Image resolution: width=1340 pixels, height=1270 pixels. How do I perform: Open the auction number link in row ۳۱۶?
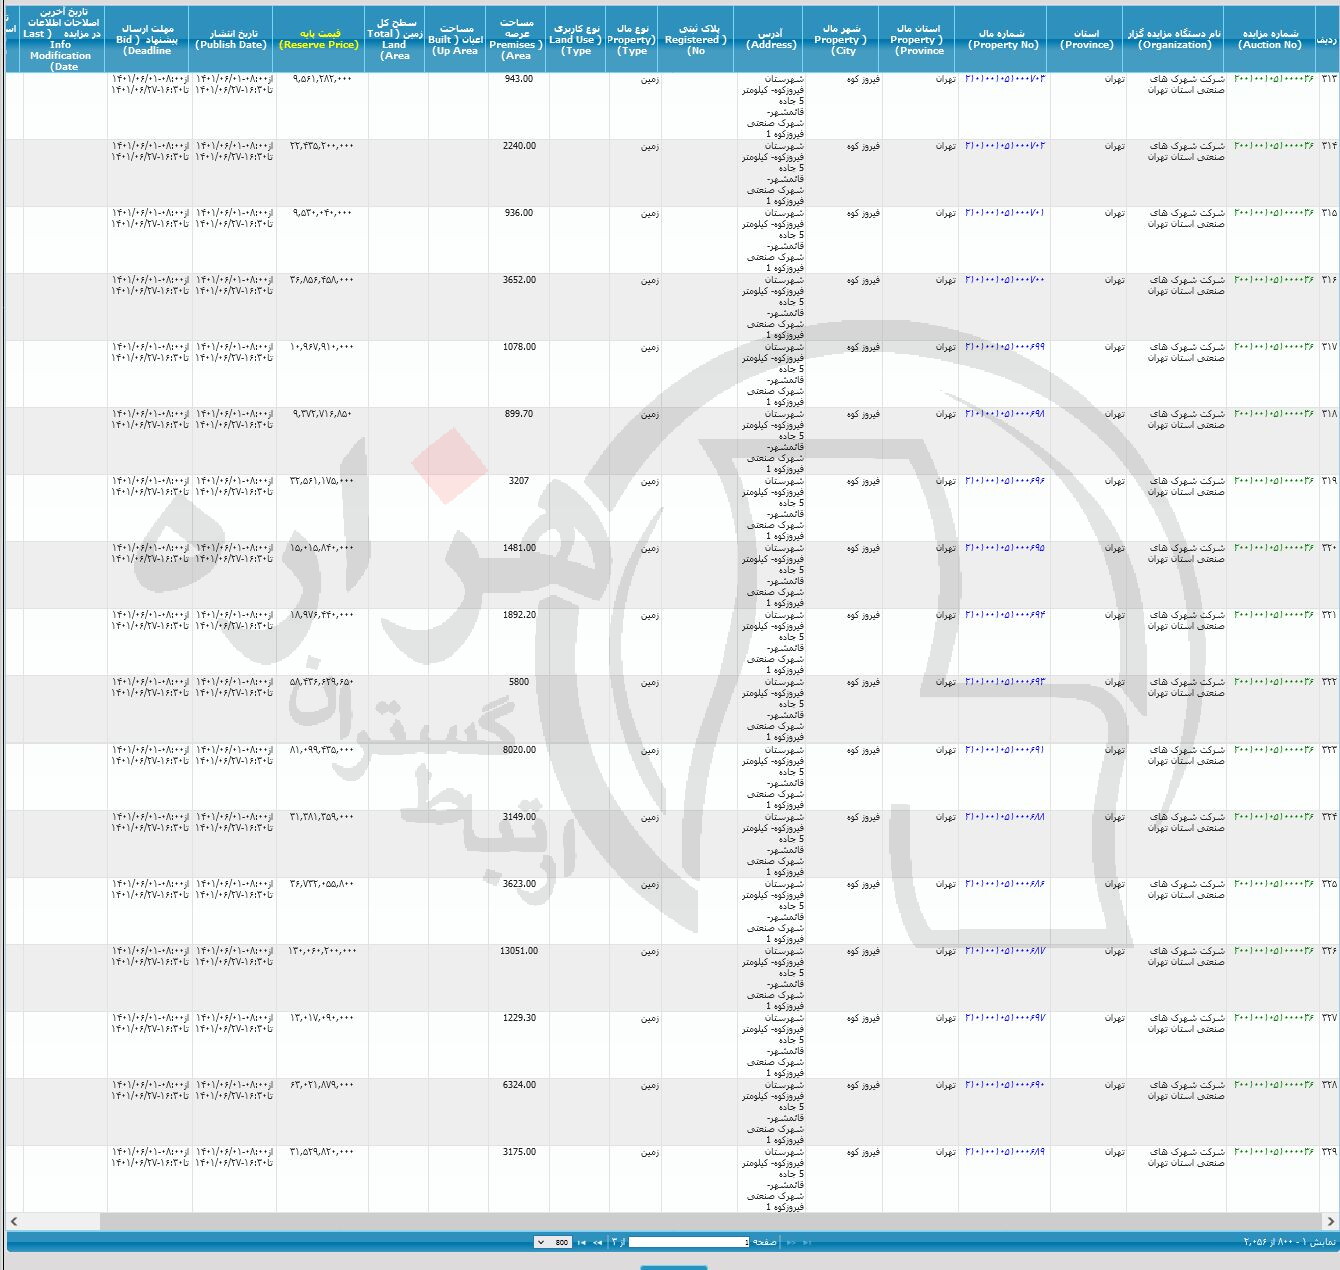click(x=1274, y=280)
